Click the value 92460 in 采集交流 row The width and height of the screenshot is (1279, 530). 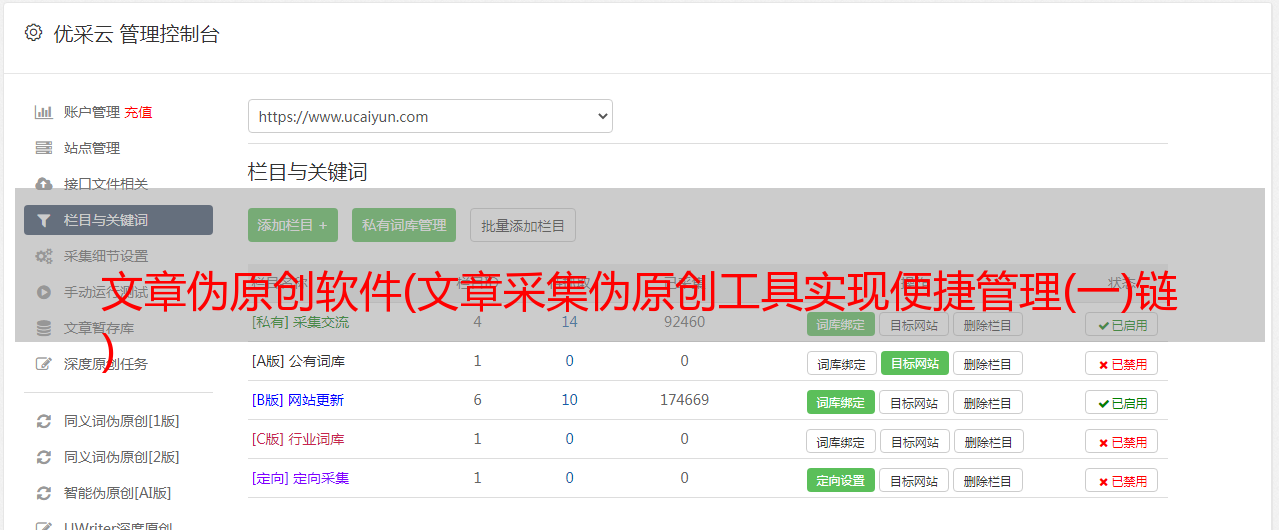click(x=684, y=322)
